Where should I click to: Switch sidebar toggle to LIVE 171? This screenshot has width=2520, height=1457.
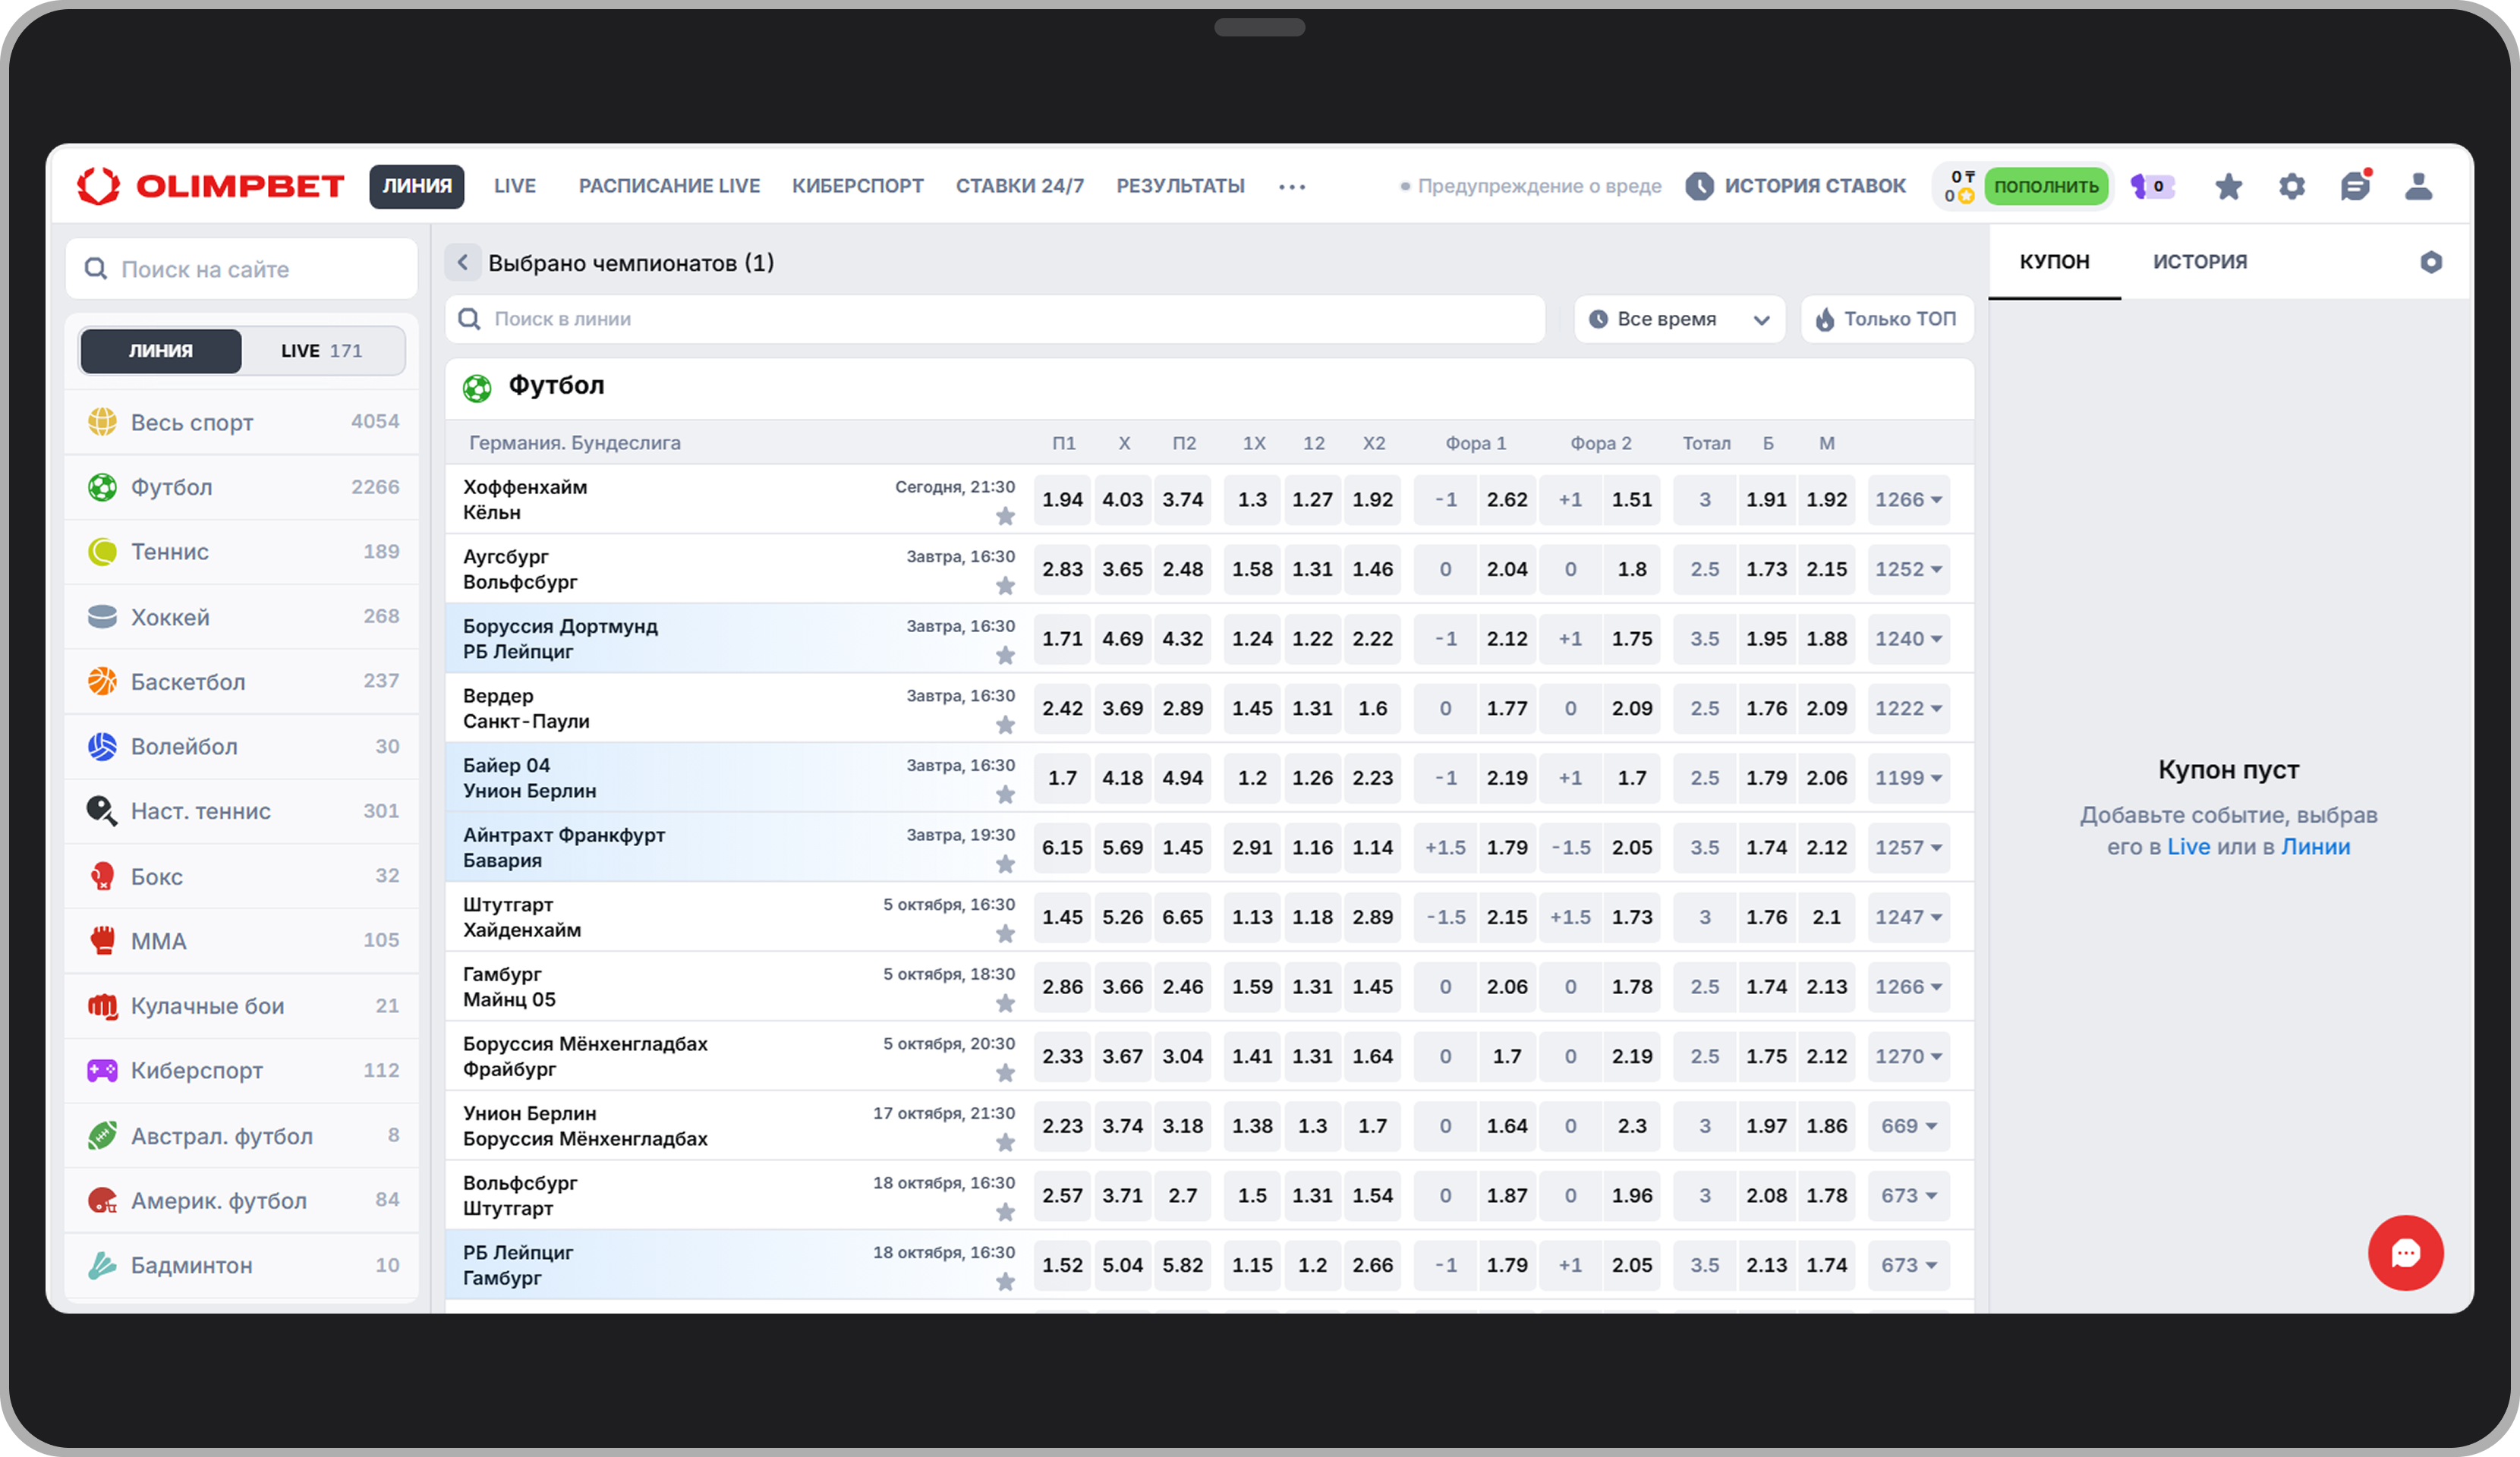322,351
